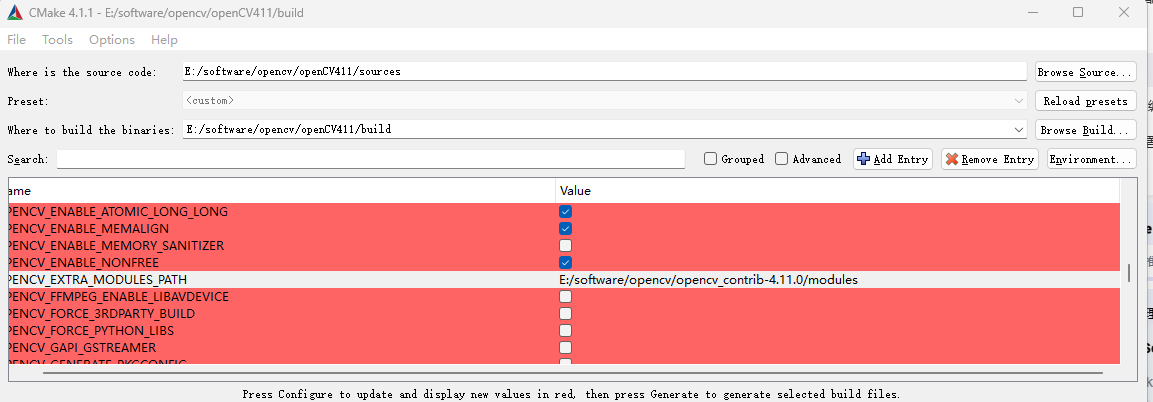Enable the Grouped checkbox
Screen dimensions: 1153x402
[x=710, y=159]
